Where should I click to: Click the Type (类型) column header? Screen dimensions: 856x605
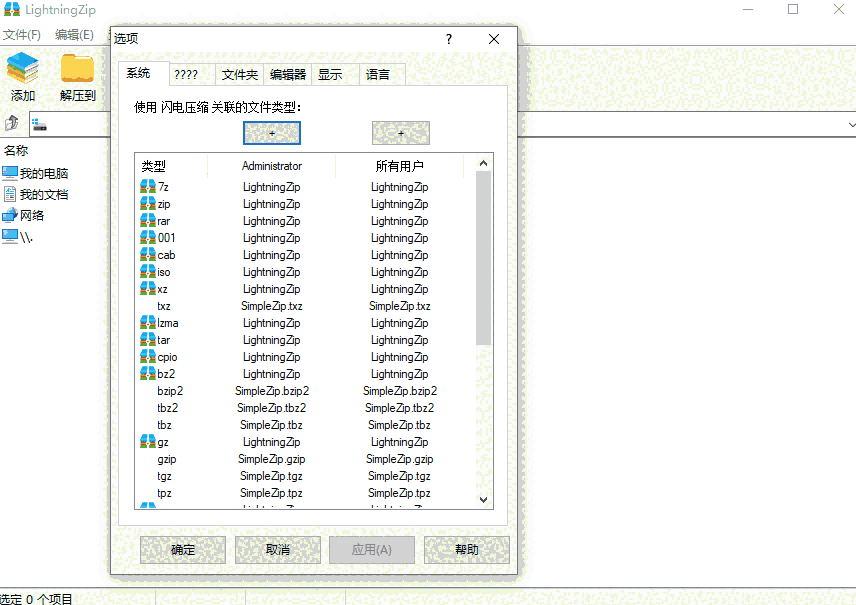pyautogui.click(x=171, y=166)
